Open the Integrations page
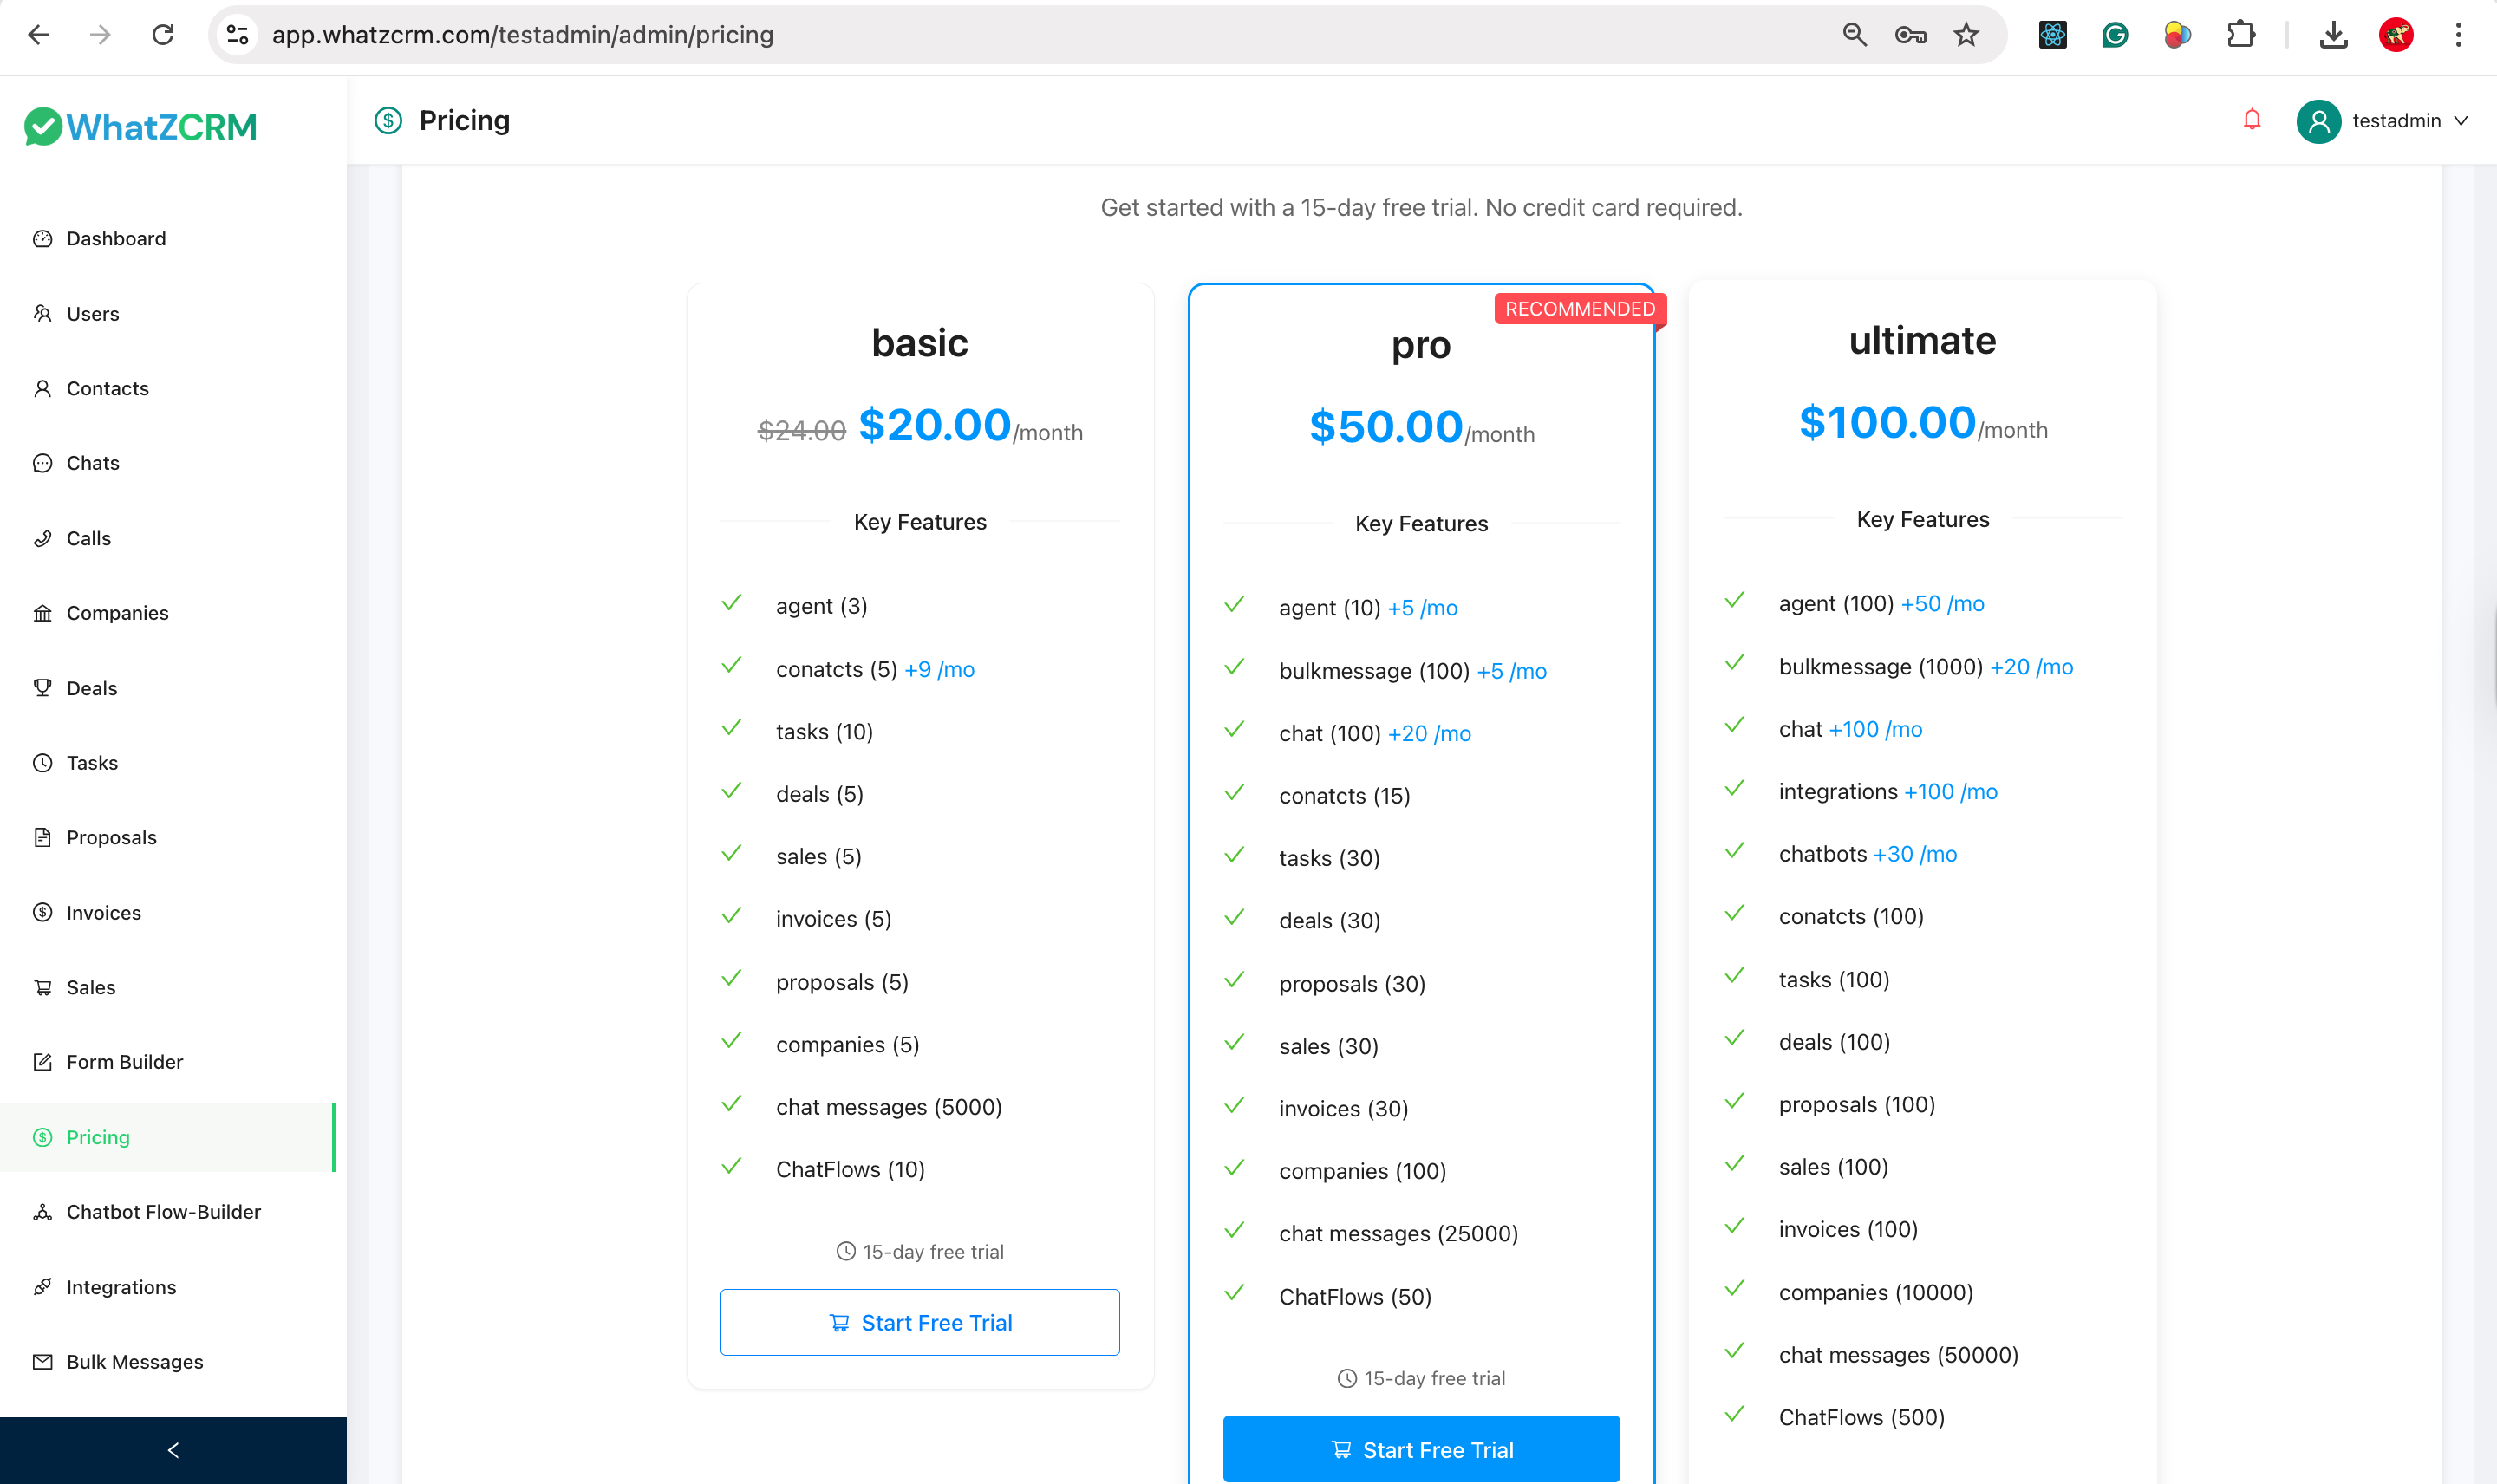The height and width of the screenshot is (1484, 2497). point(120,1286)
